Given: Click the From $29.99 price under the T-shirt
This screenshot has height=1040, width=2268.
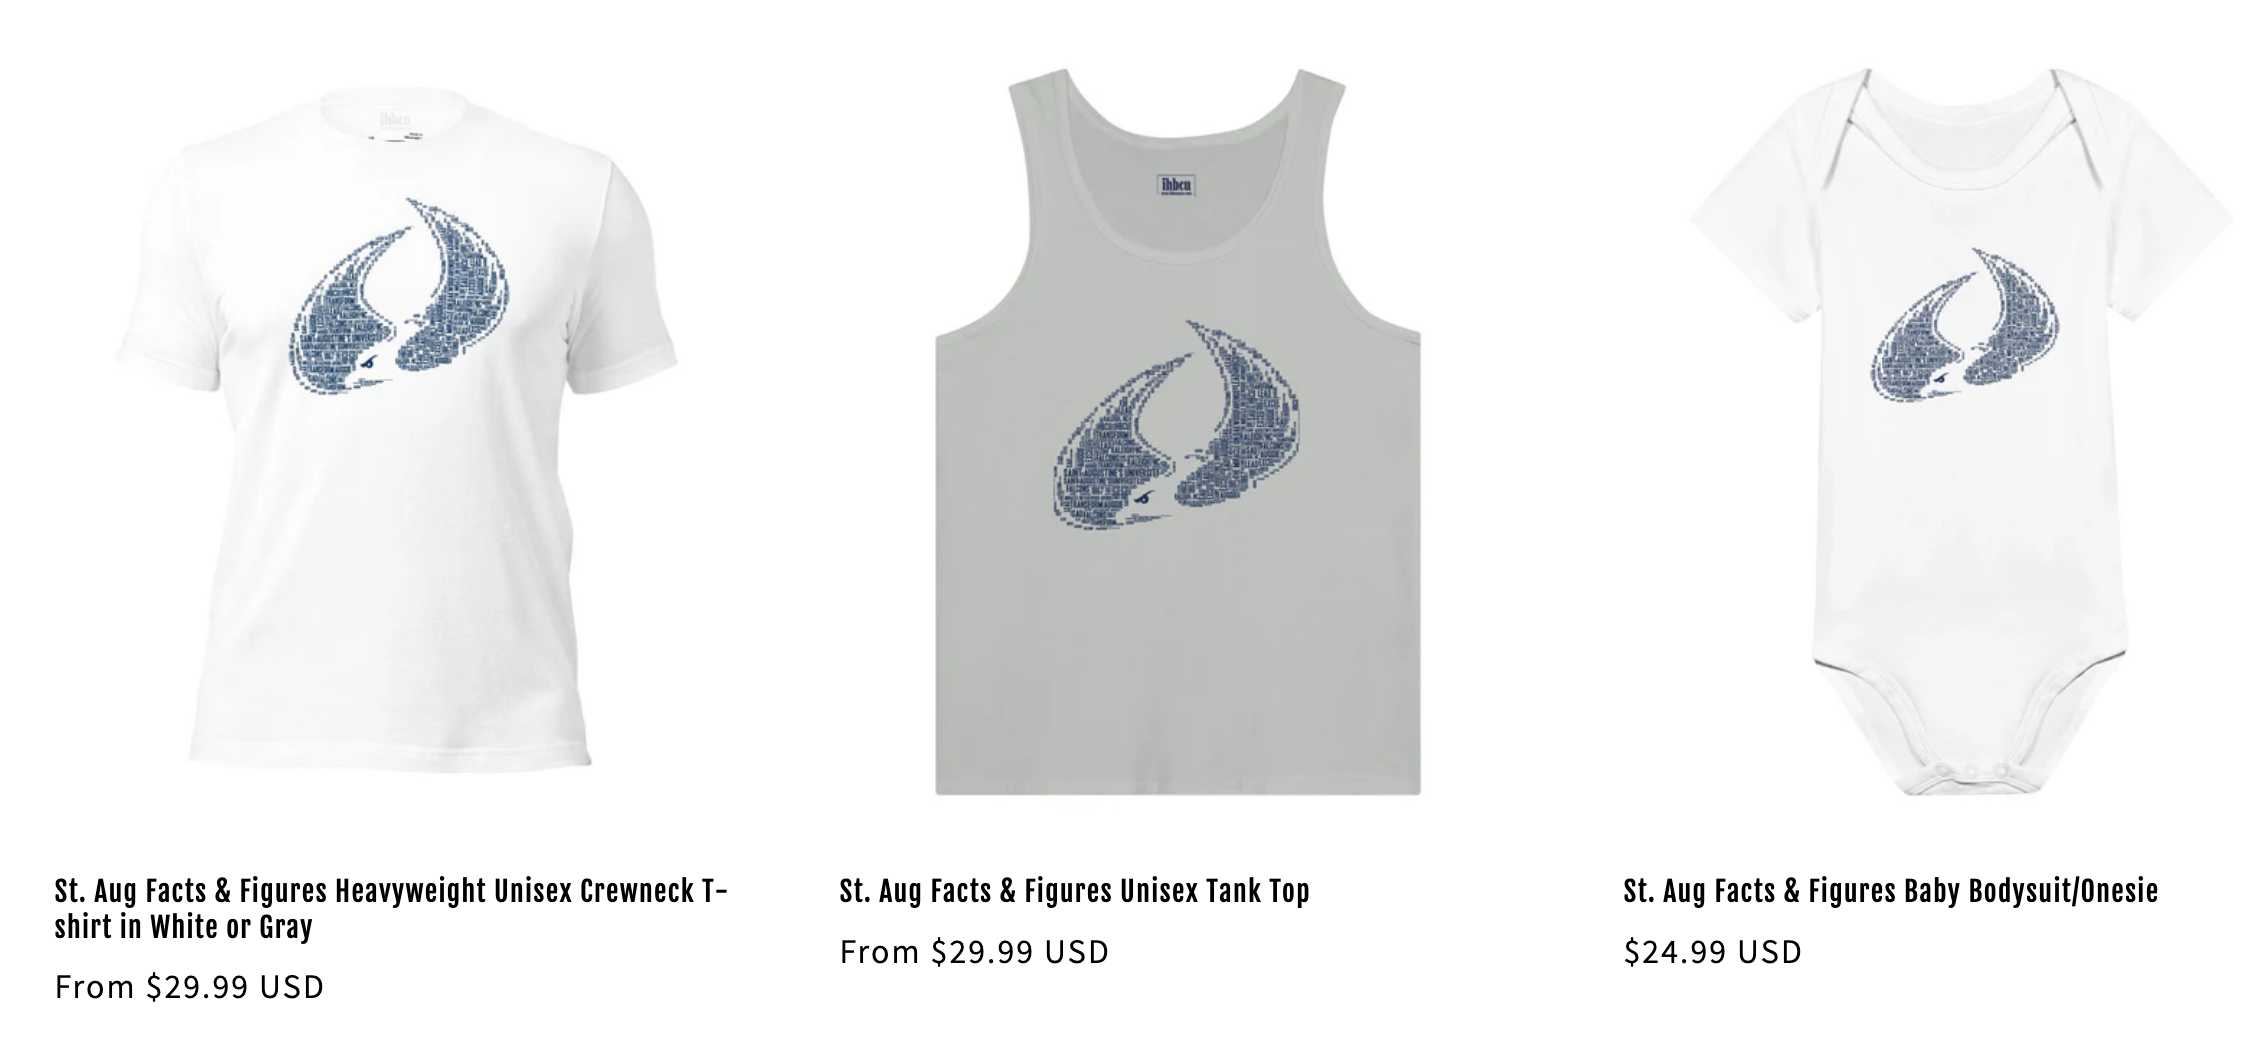Looking at the screenshot, I should tap(189, 987).
